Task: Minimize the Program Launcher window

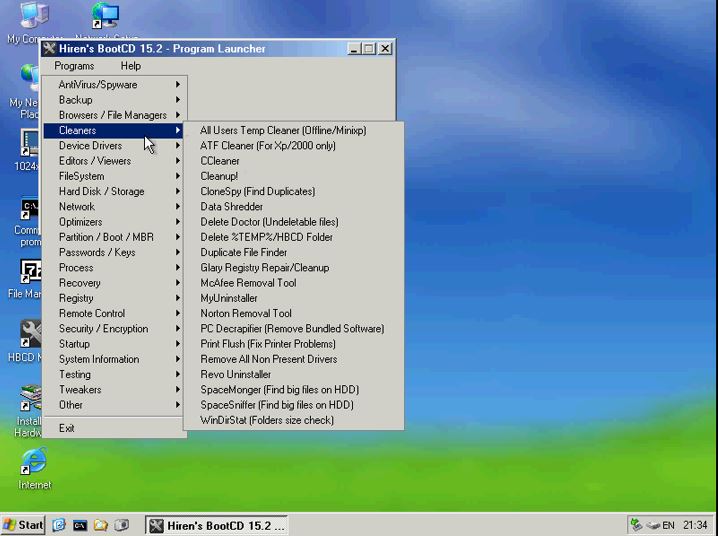Action: [353, 49]
